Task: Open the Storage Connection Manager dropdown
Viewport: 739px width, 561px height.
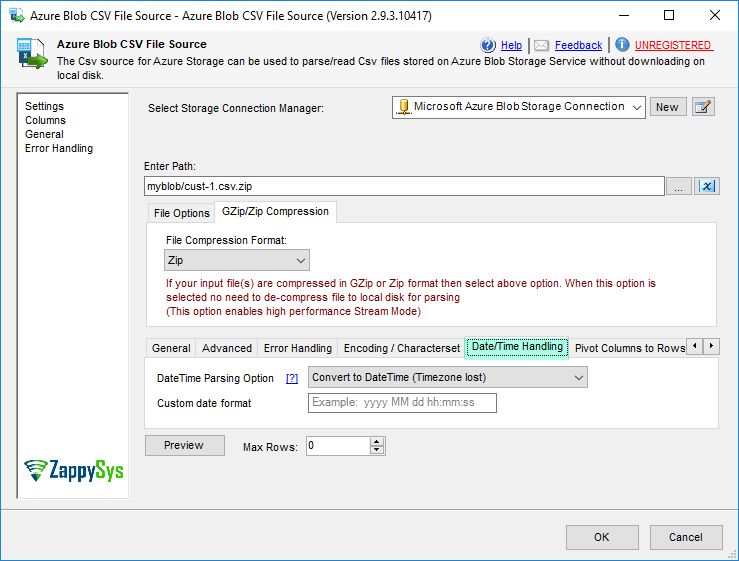Action: click(518, 107)
